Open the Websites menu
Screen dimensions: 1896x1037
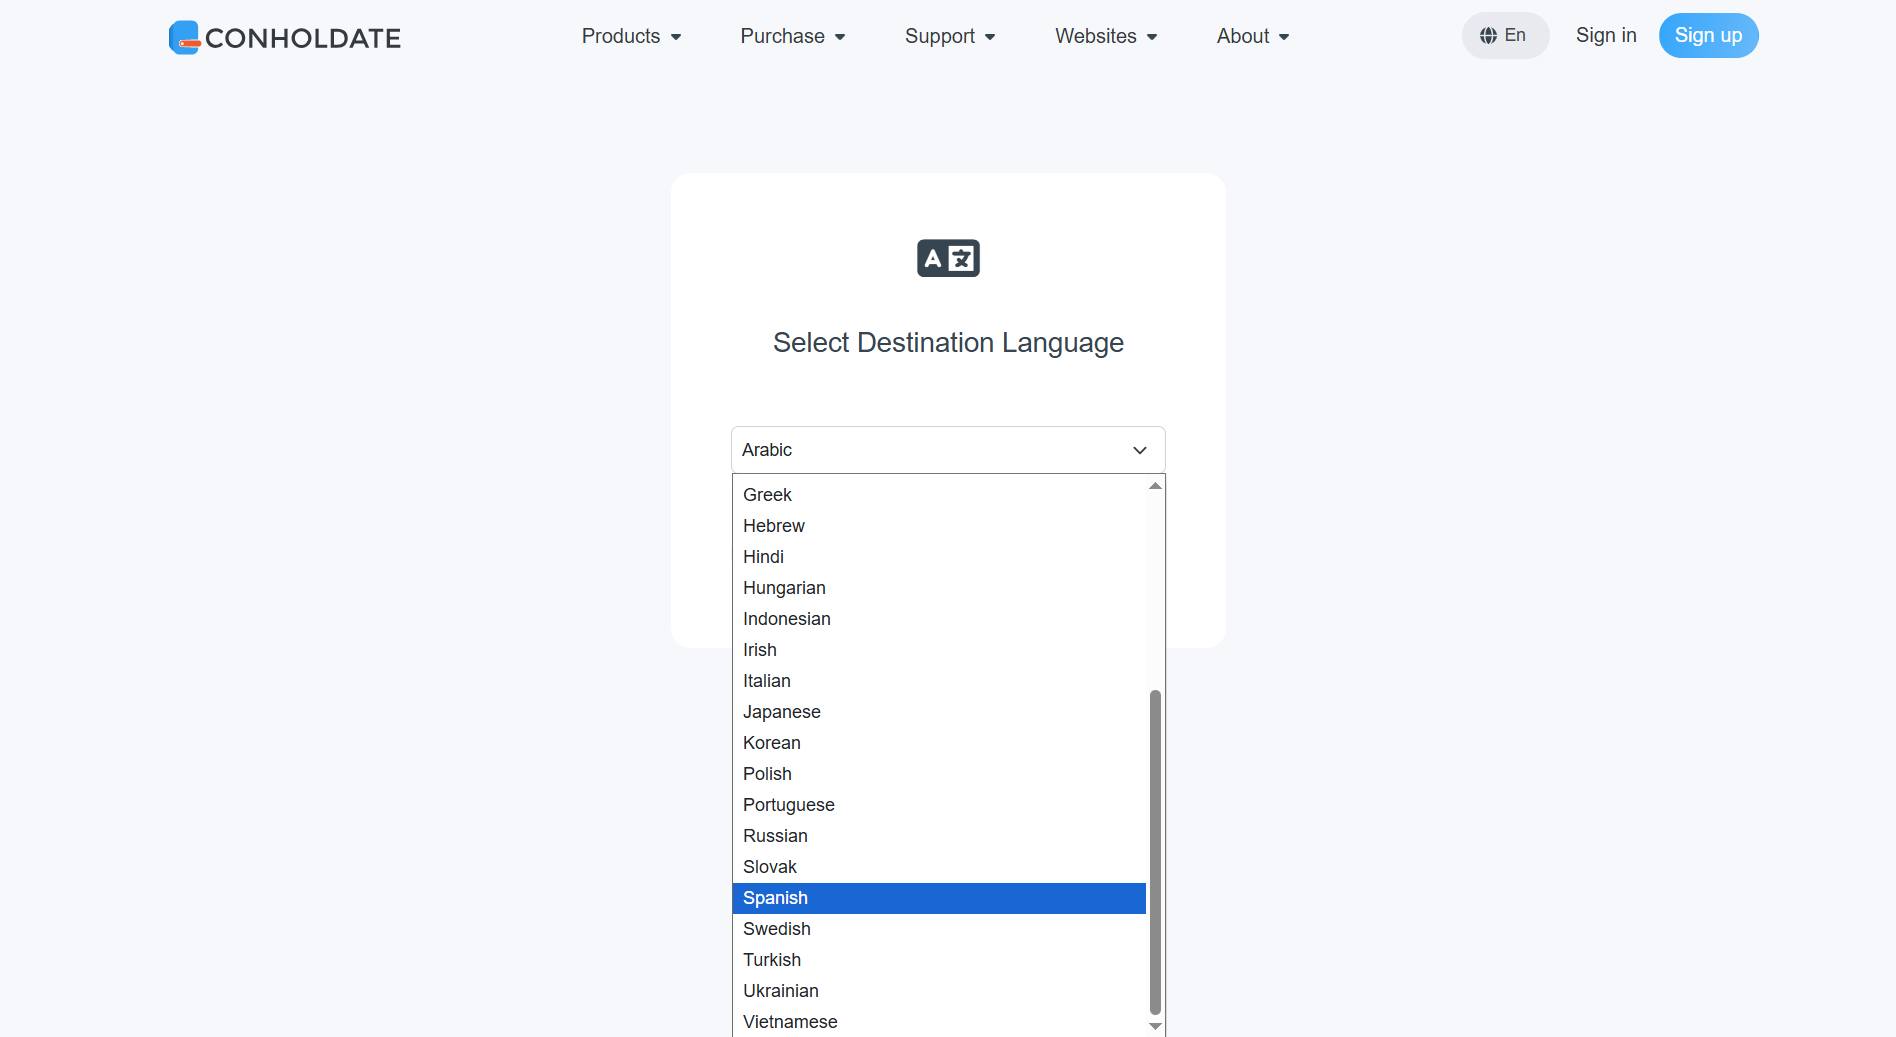point(1106,36)
